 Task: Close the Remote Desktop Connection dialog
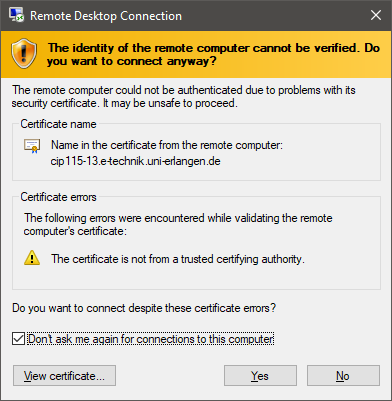coord(376,15)
